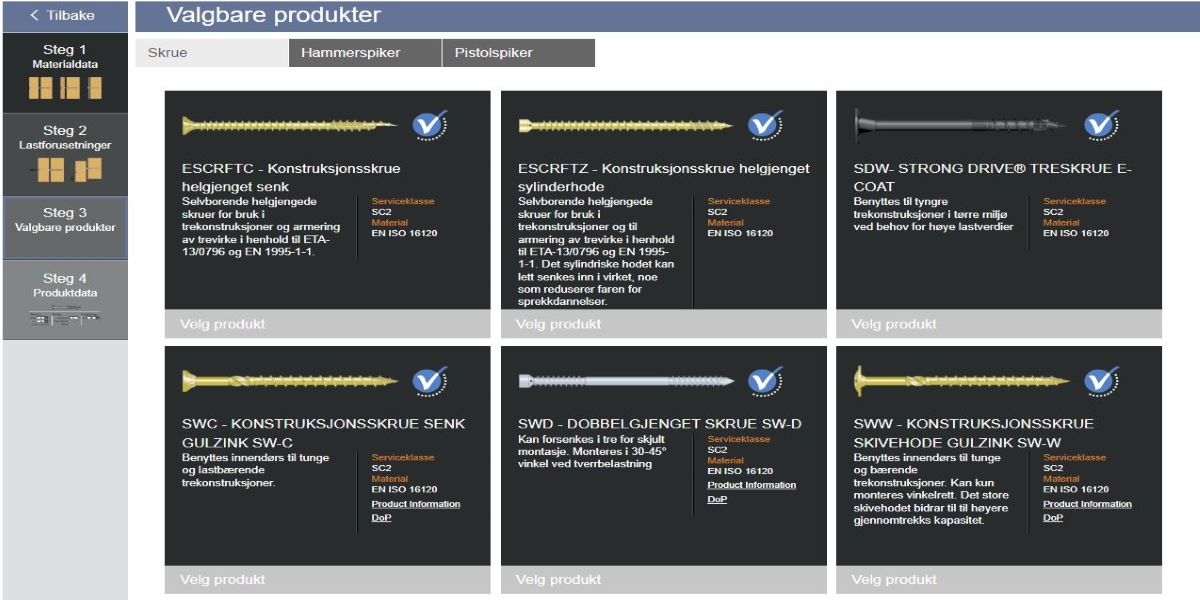Viewport: 1200px width, 600px height.
Task: Select the ESCRFTC countersunk screw image
Action: click(x=289, y=125)
